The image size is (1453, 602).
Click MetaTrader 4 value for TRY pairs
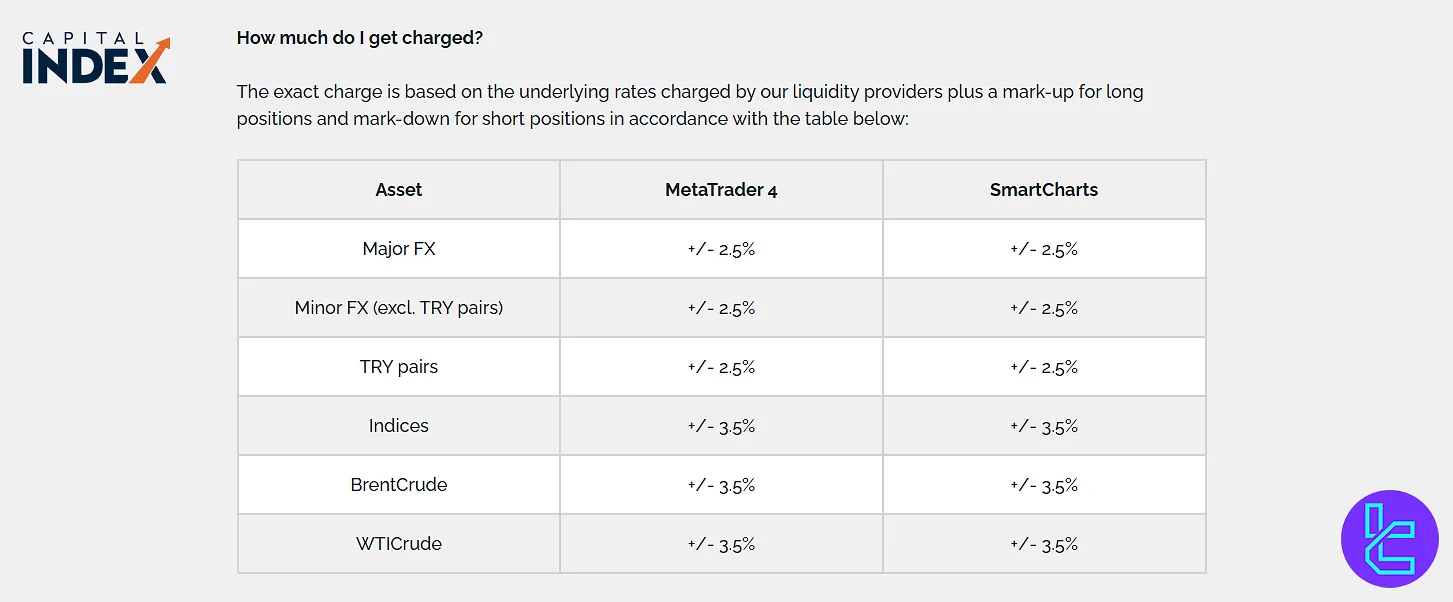(x=721, y=367)
